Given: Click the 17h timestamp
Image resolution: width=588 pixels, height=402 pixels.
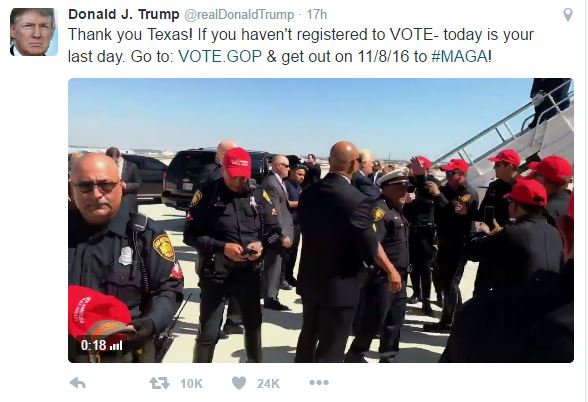Looking at the screenshot, I should tap(317, 15).
